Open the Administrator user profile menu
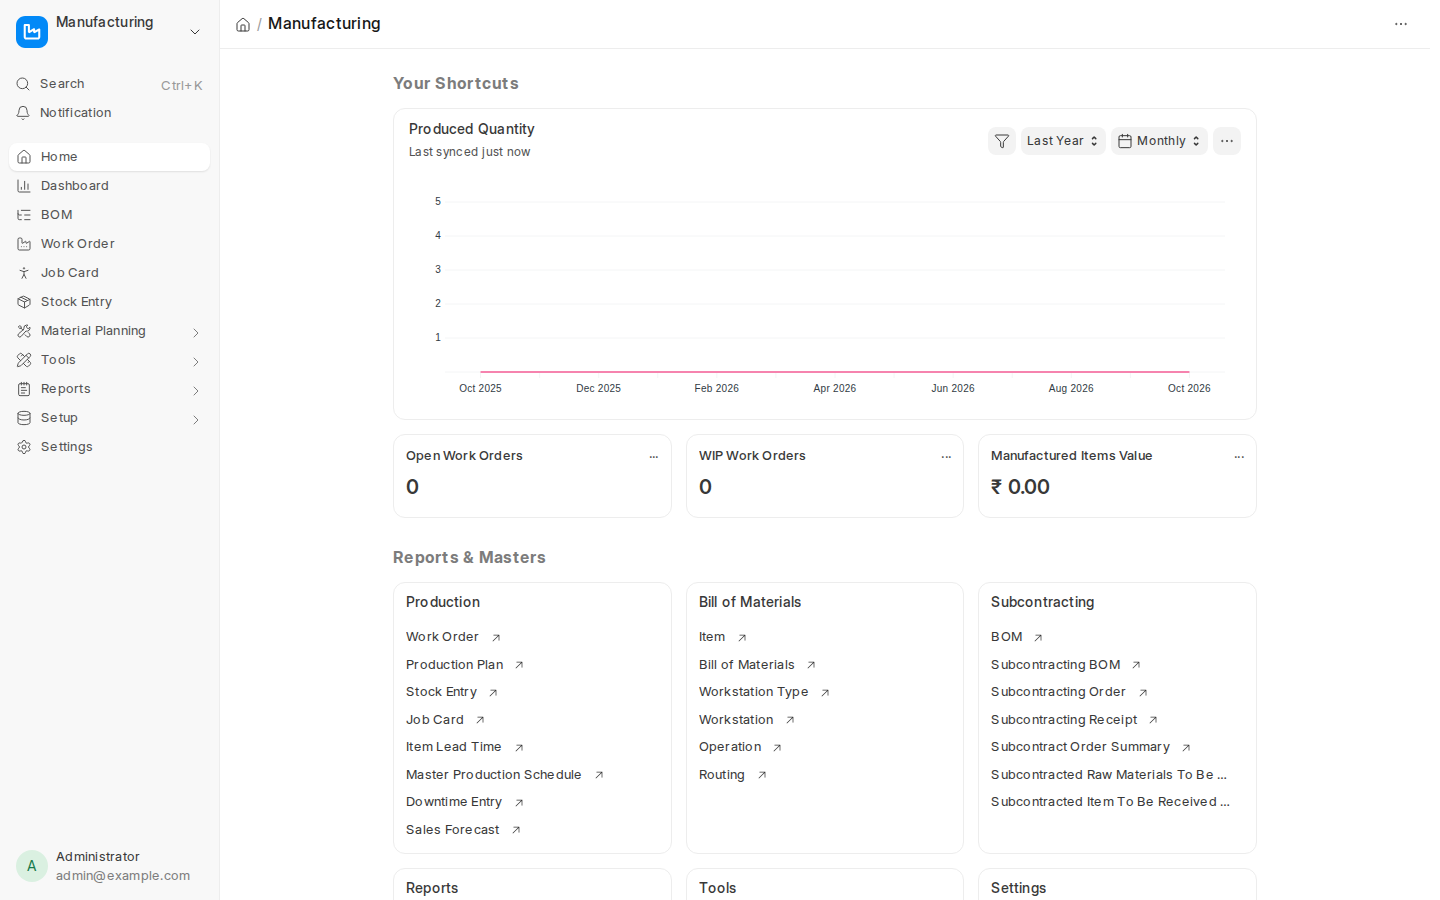 (109, 866)
